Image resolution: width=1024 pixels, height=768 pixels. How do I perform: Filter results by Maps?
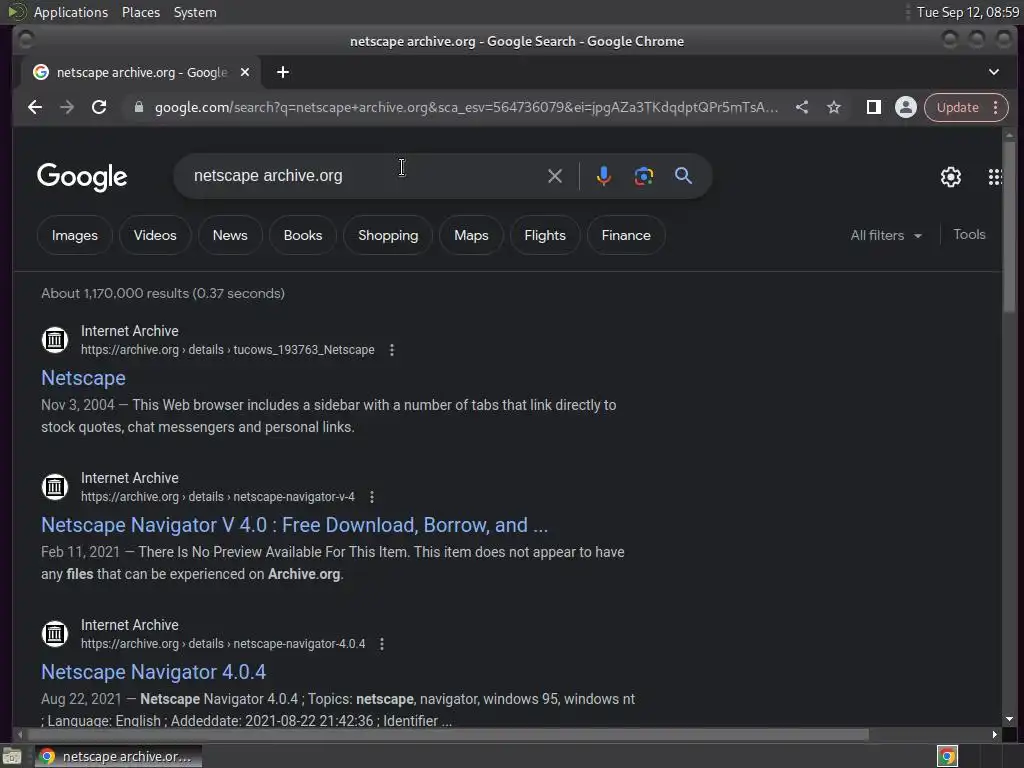[471, 235]
